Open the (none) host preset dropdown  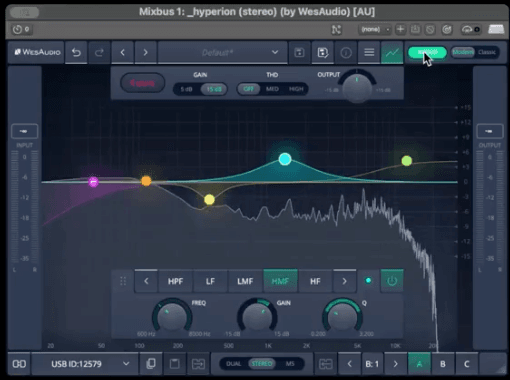(375, 30)
